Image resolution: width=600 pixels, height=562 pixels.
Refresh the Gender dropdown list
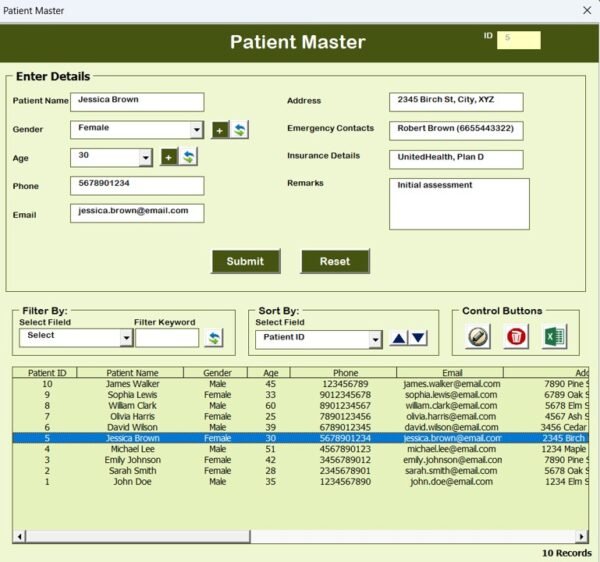coord(239,130)
